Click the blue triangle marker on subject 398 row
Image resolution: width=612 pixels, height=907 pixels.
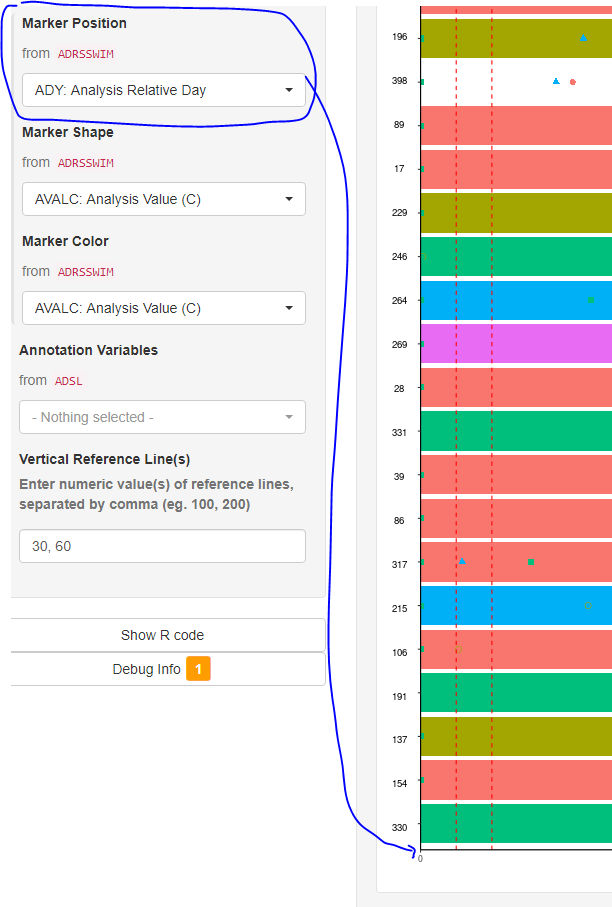click(555, 81)
